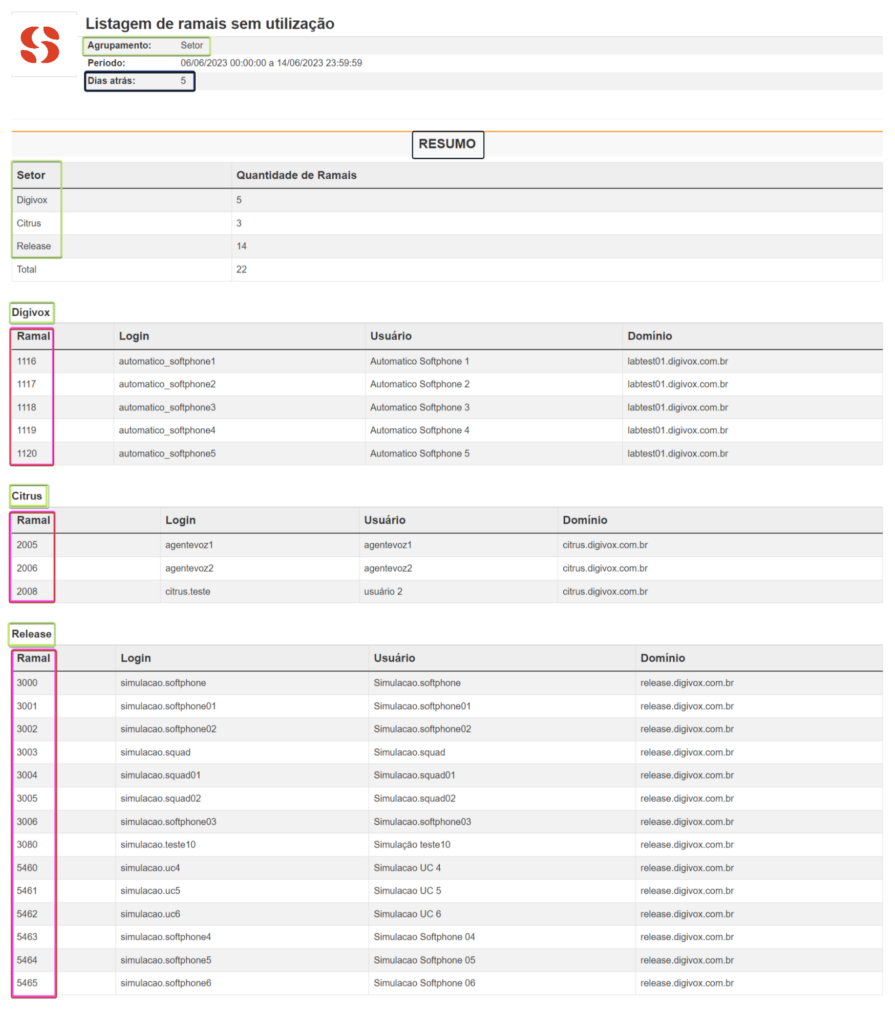Click the 'Agrupamento:' label
Viewport: 895px width, 1024px height.
click(x=119, y=46)
